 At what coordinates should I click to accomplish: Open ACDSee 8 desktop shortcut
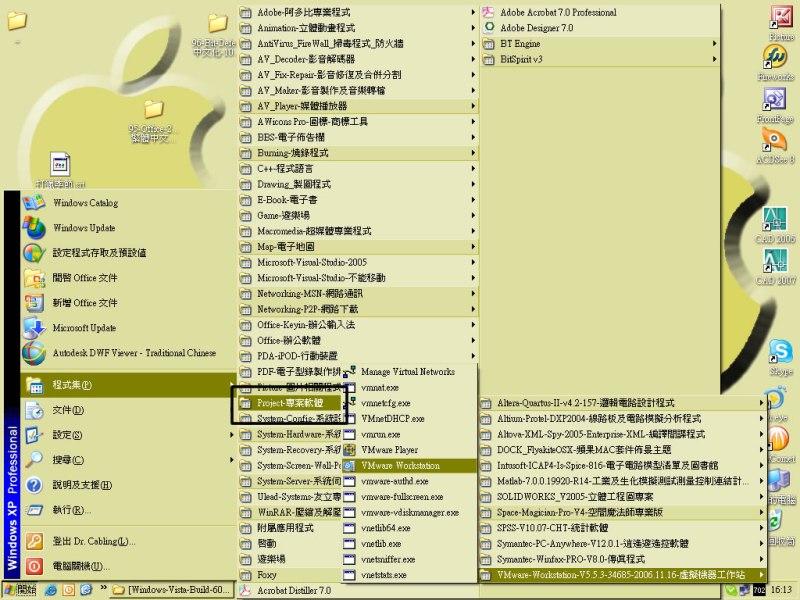tap(774, 146)
